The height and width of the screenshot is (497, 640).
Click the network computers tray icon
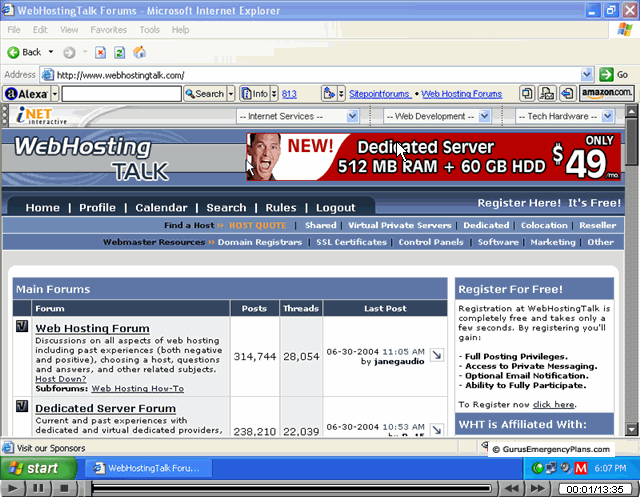click(x=551, y=468)
